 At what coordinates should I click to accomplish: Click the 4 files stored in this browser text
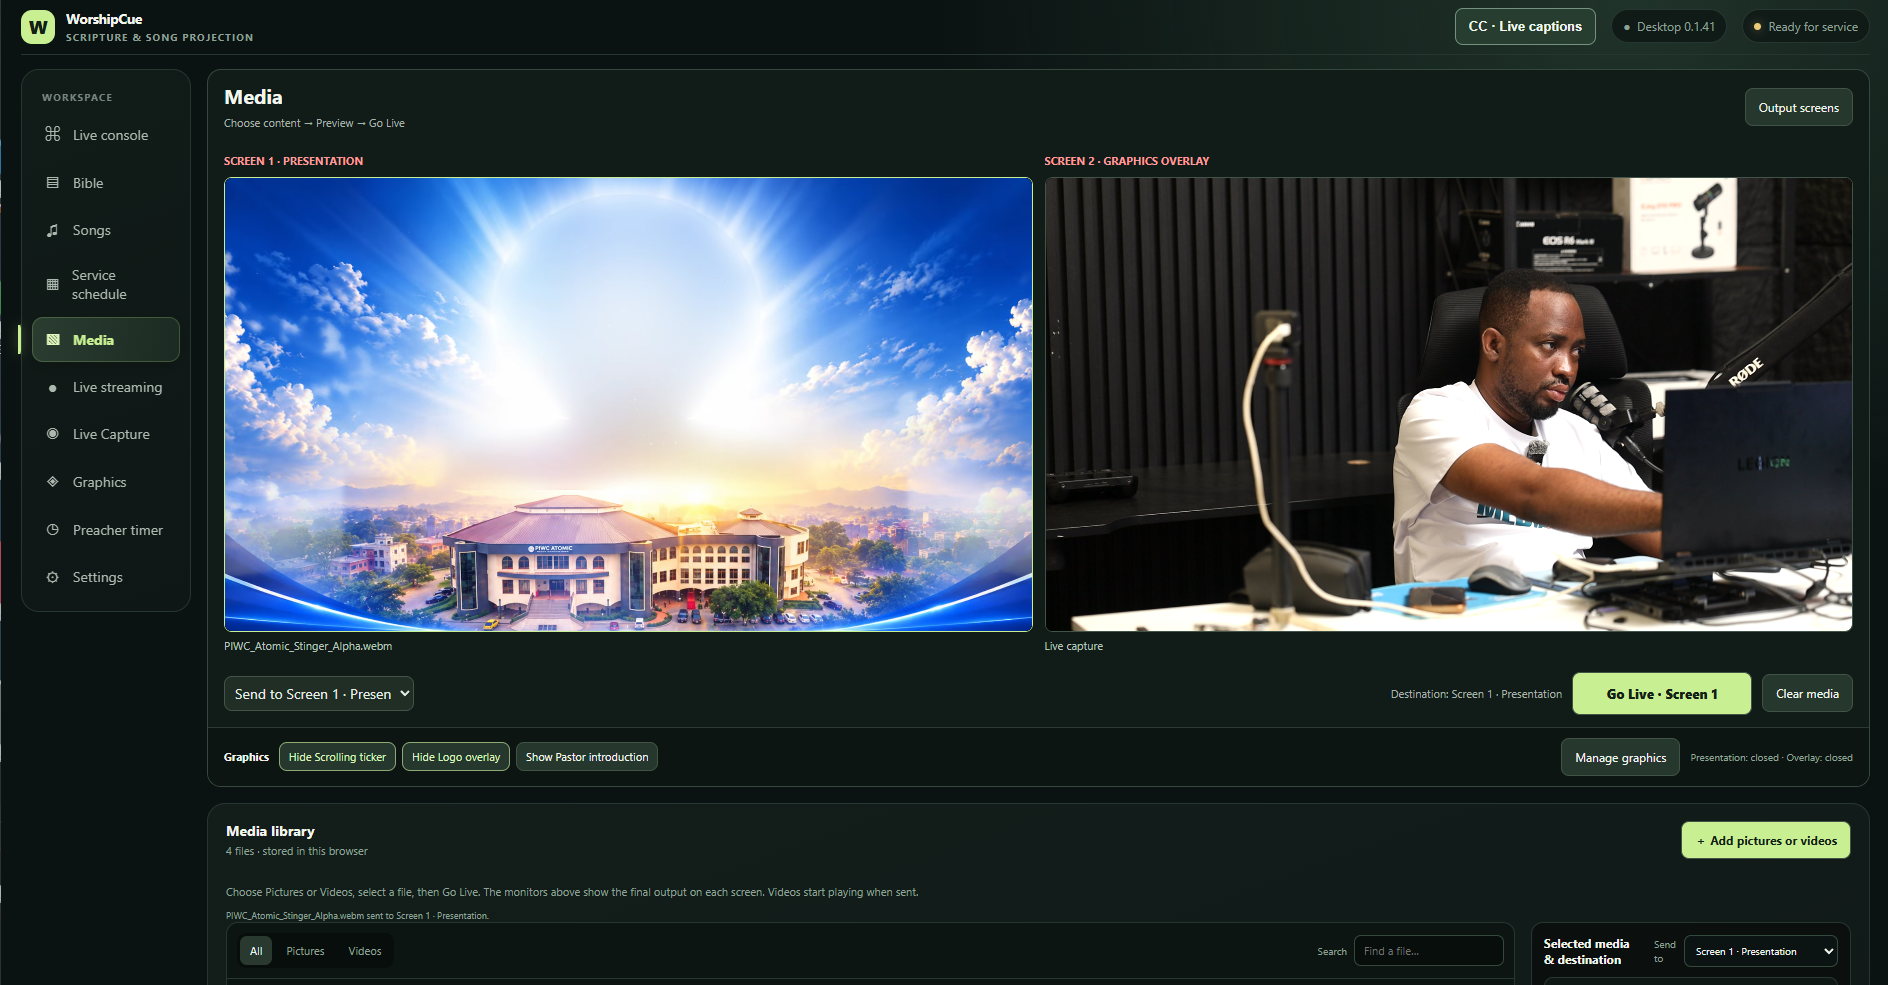(297, 852)
